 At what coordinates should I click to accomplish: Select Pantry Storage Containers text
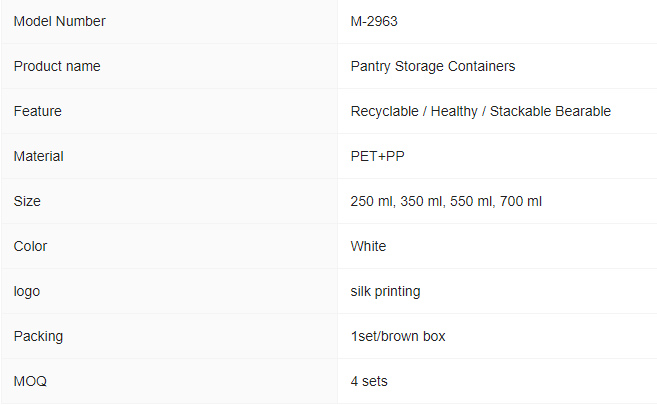(x=433, y=66)
